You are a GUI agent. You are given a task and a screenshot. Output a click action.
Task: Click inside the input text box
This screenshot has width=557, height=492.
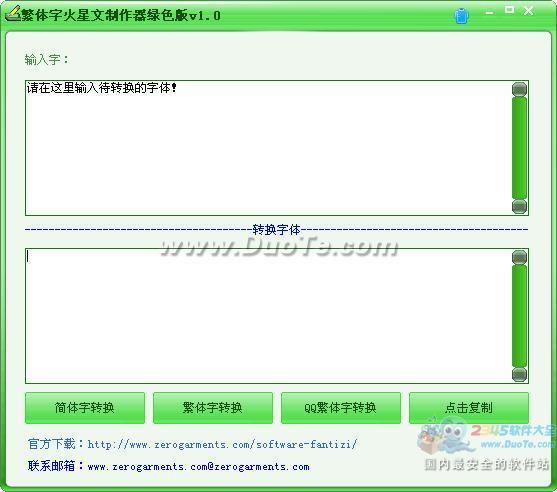(268, 148)
